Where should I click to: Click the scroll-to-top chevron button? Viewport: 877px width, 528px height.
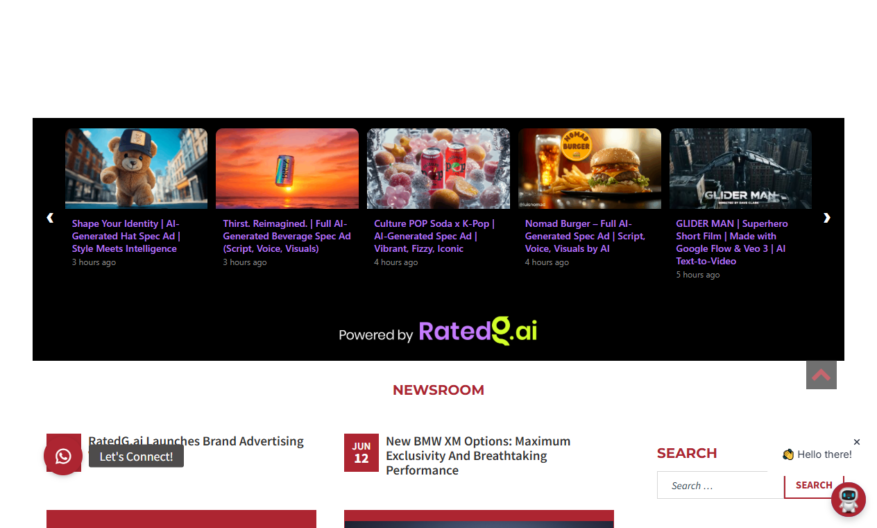tap(821, 375)
